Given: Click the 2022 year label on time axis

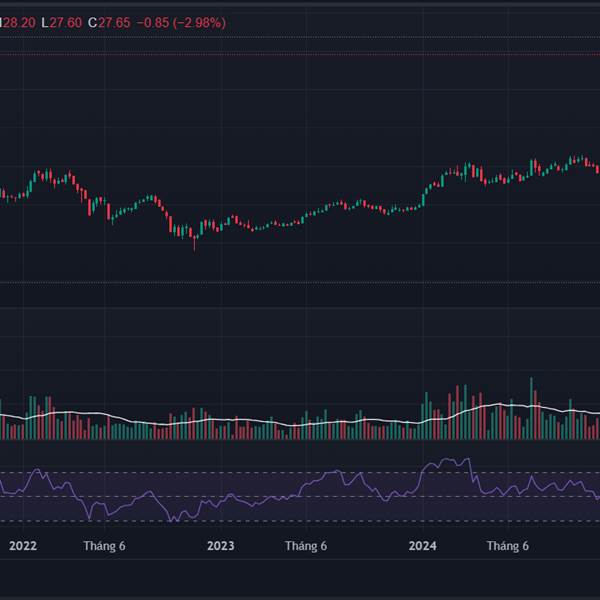Looking at the screenshot, I should [22, 546].
